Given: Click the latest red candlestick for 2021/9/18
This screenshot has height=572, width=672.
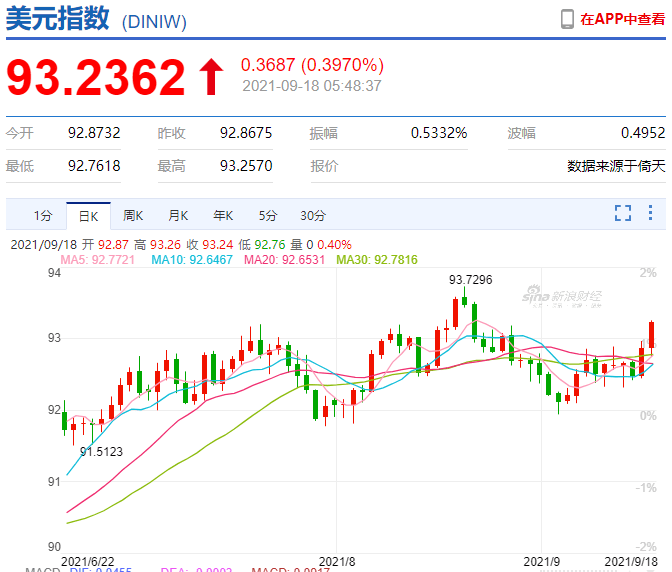Looking at the screenshot, I should pyautogui.click(x=651, y=335).
